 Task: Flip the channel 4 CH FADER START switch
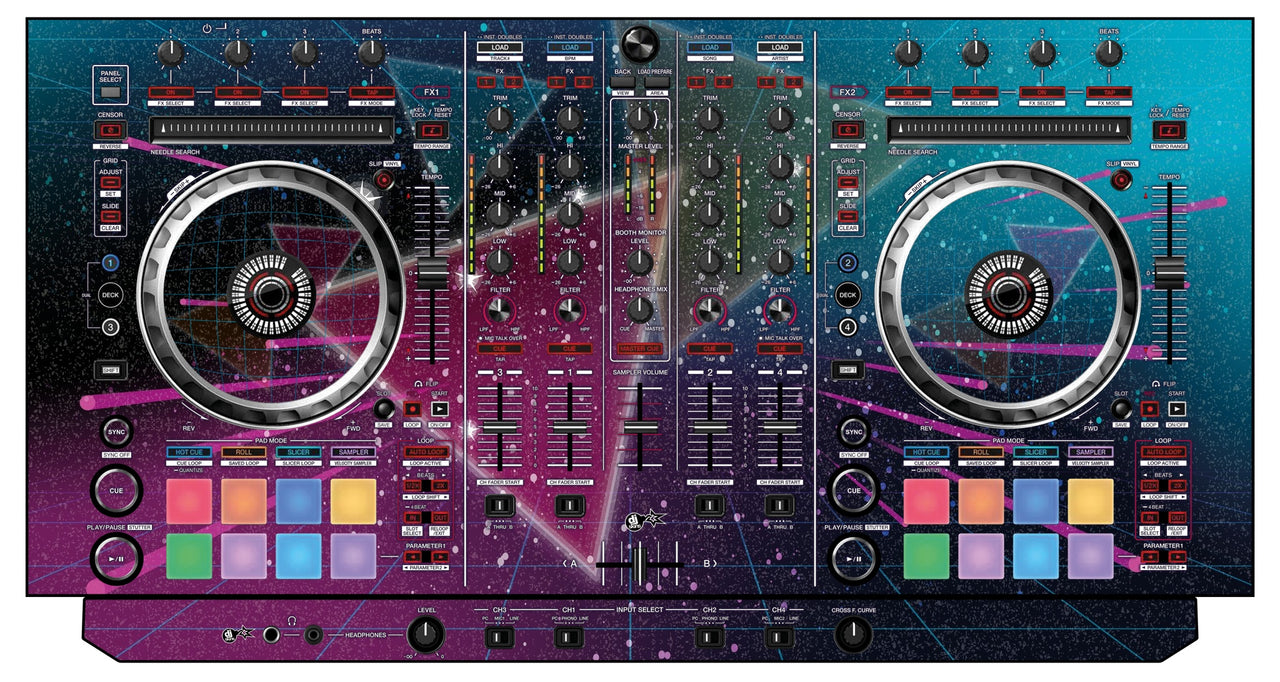click(780, 506)
